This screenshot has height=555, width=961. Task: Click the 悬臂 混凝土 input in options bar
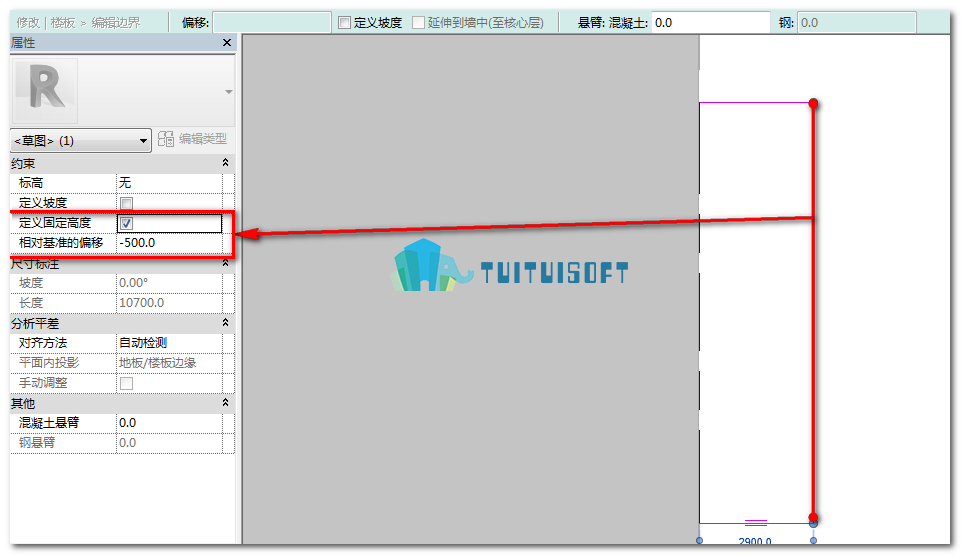710,23
